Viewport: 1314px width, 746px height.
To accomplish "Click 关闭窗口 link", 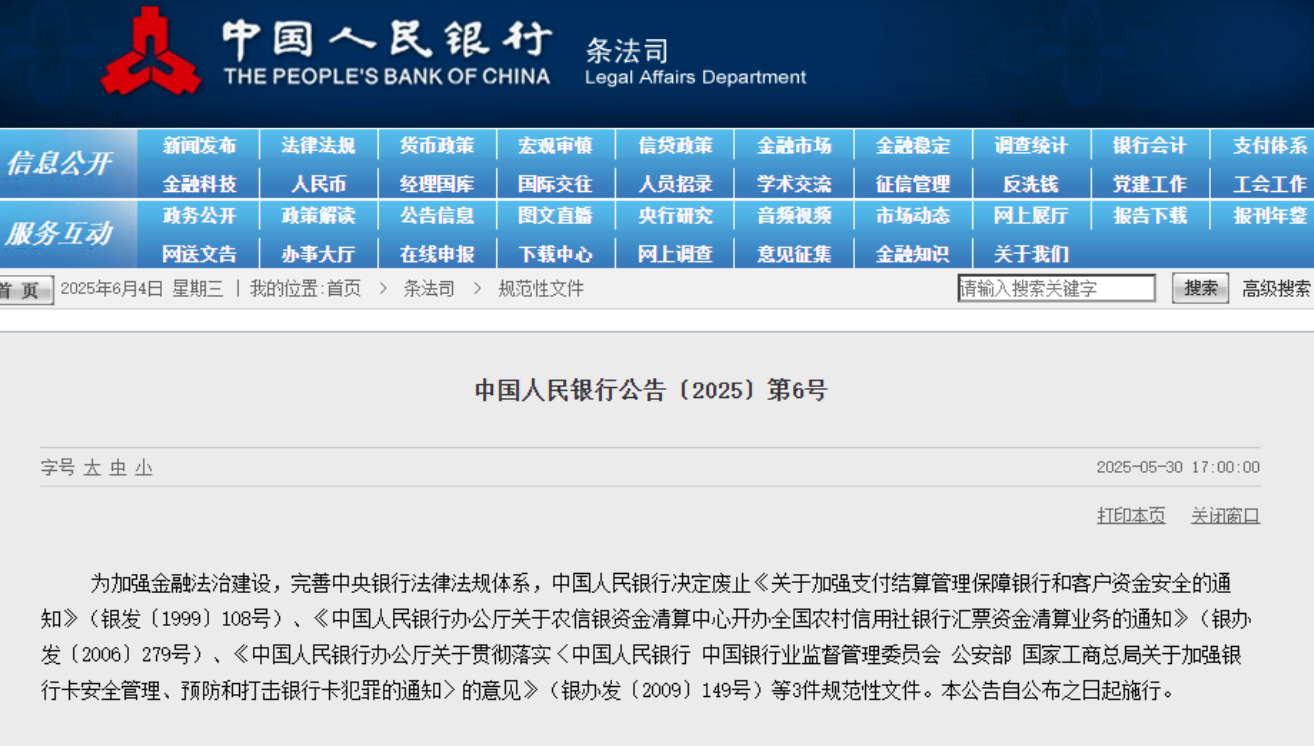I will pyautogui.click(x=1225, y=516).
